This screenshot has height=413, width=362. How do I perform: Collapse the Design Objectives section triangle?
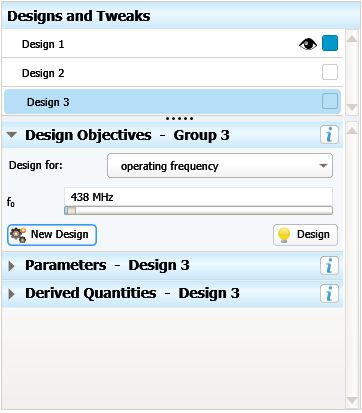pyautogui.click(x=12, y=135)
